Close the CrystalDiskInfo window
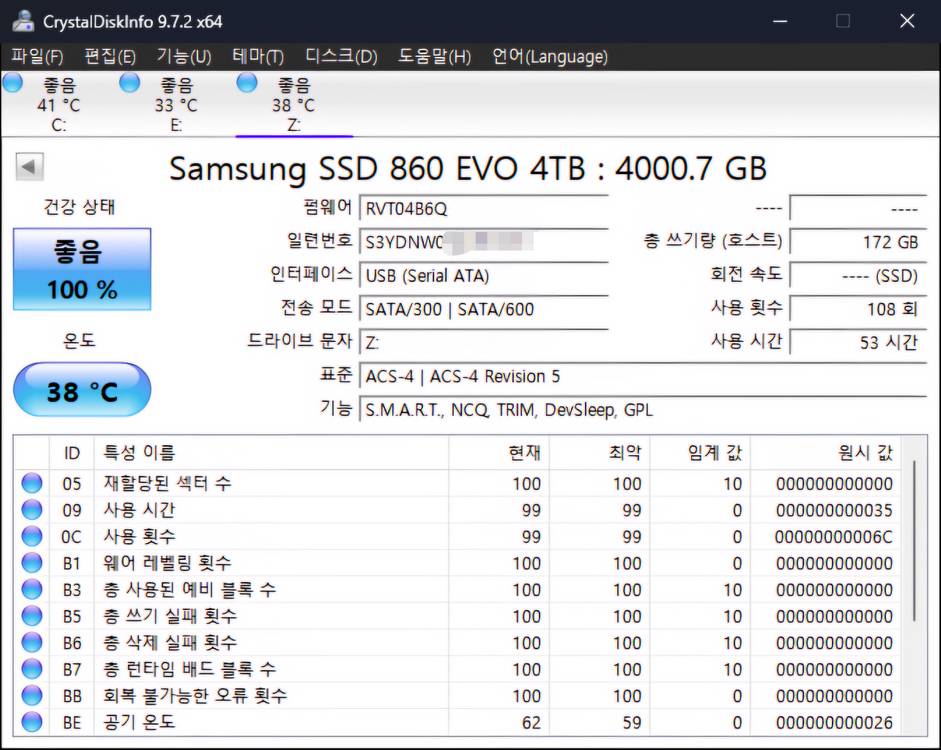 [907, 21]
